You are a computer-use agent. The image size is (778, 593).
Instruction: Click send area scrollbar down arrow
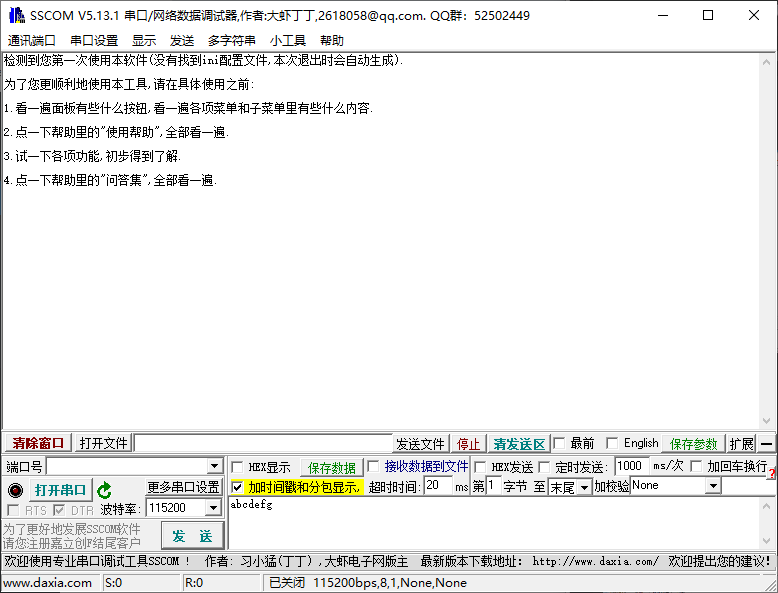(x=766, y=541)
